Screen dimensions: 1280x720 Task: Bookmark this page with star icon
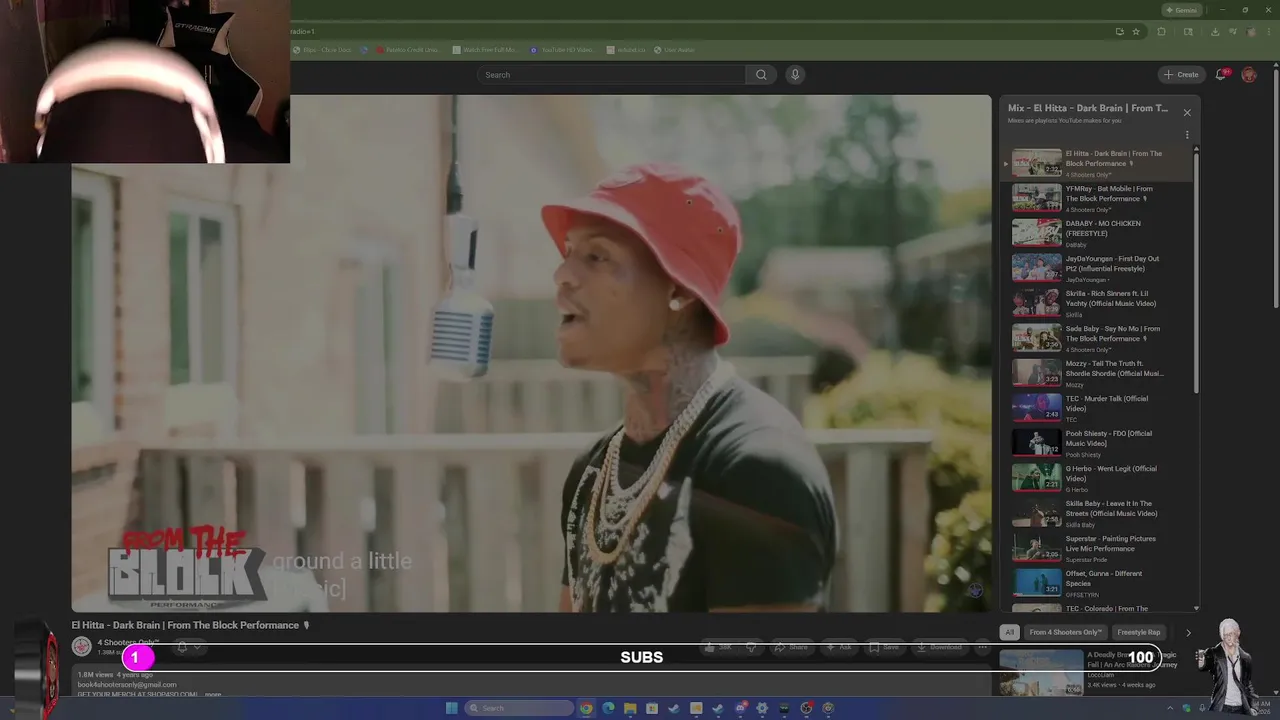tap(1136, 31)
